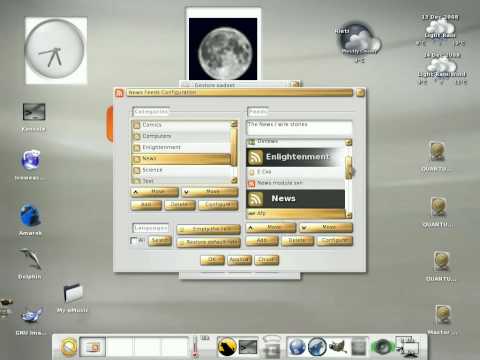
Task: Click the Categories Move up button
Action: [x=155, y=192]
